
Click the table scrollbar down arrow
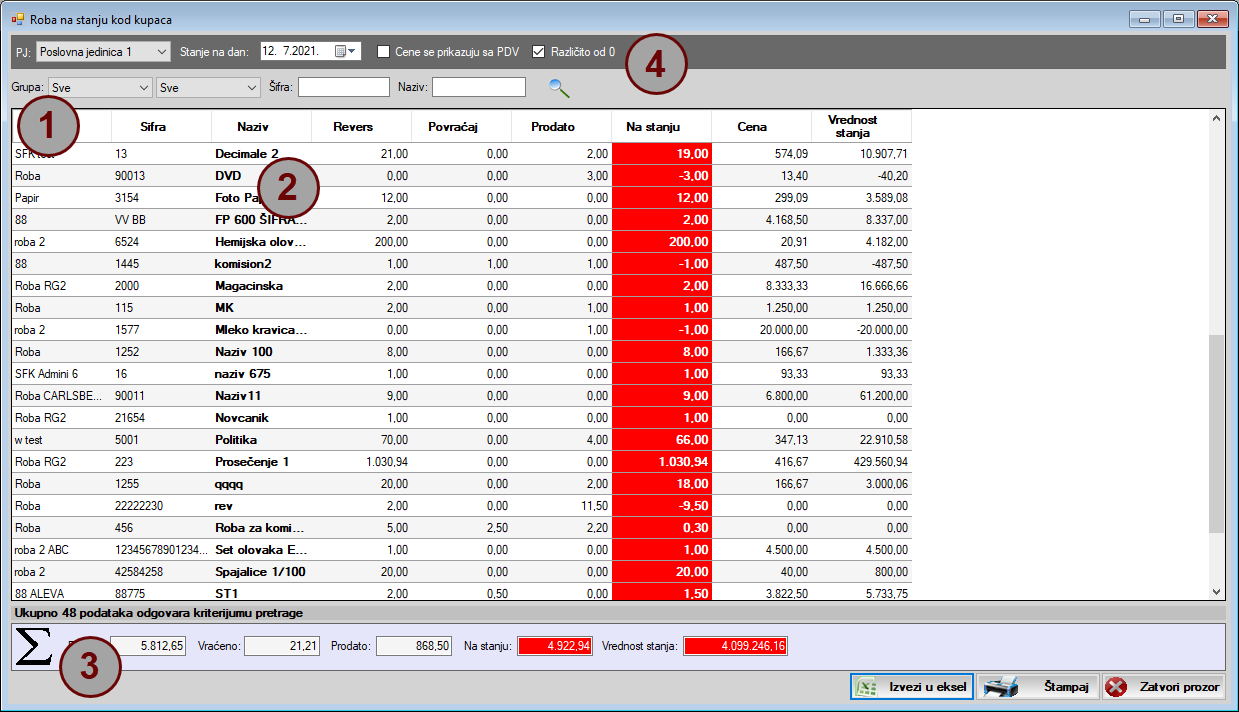[1216, 592]
